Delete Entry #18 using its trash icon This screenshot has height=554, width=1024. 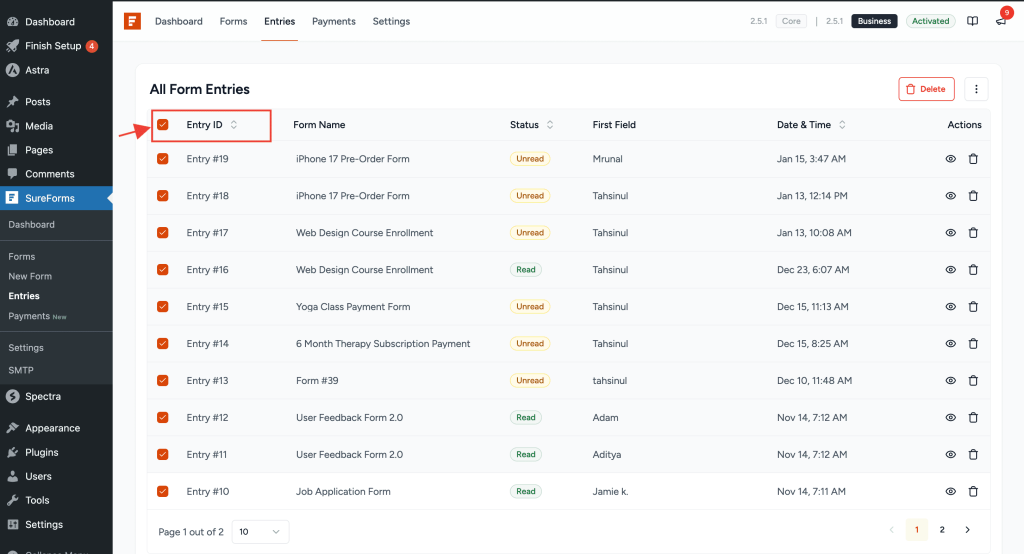(973, 196)
